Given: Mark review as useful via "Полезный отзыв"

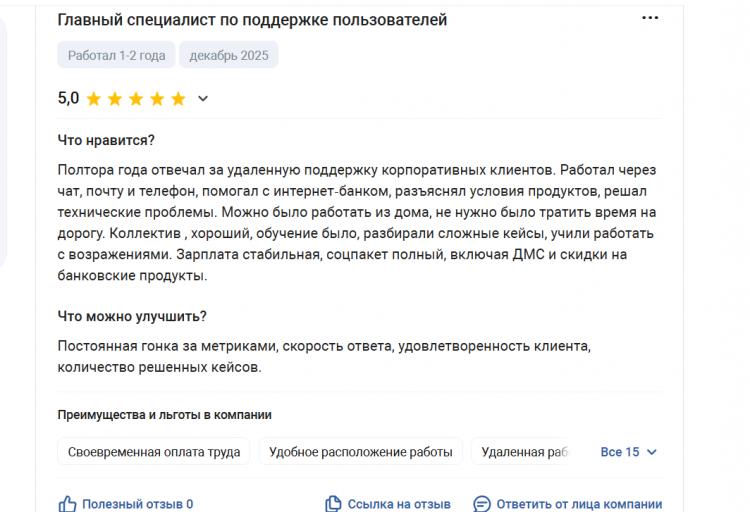Looking at the screenshot, I should pyautogui.click(x=137, y=504).
